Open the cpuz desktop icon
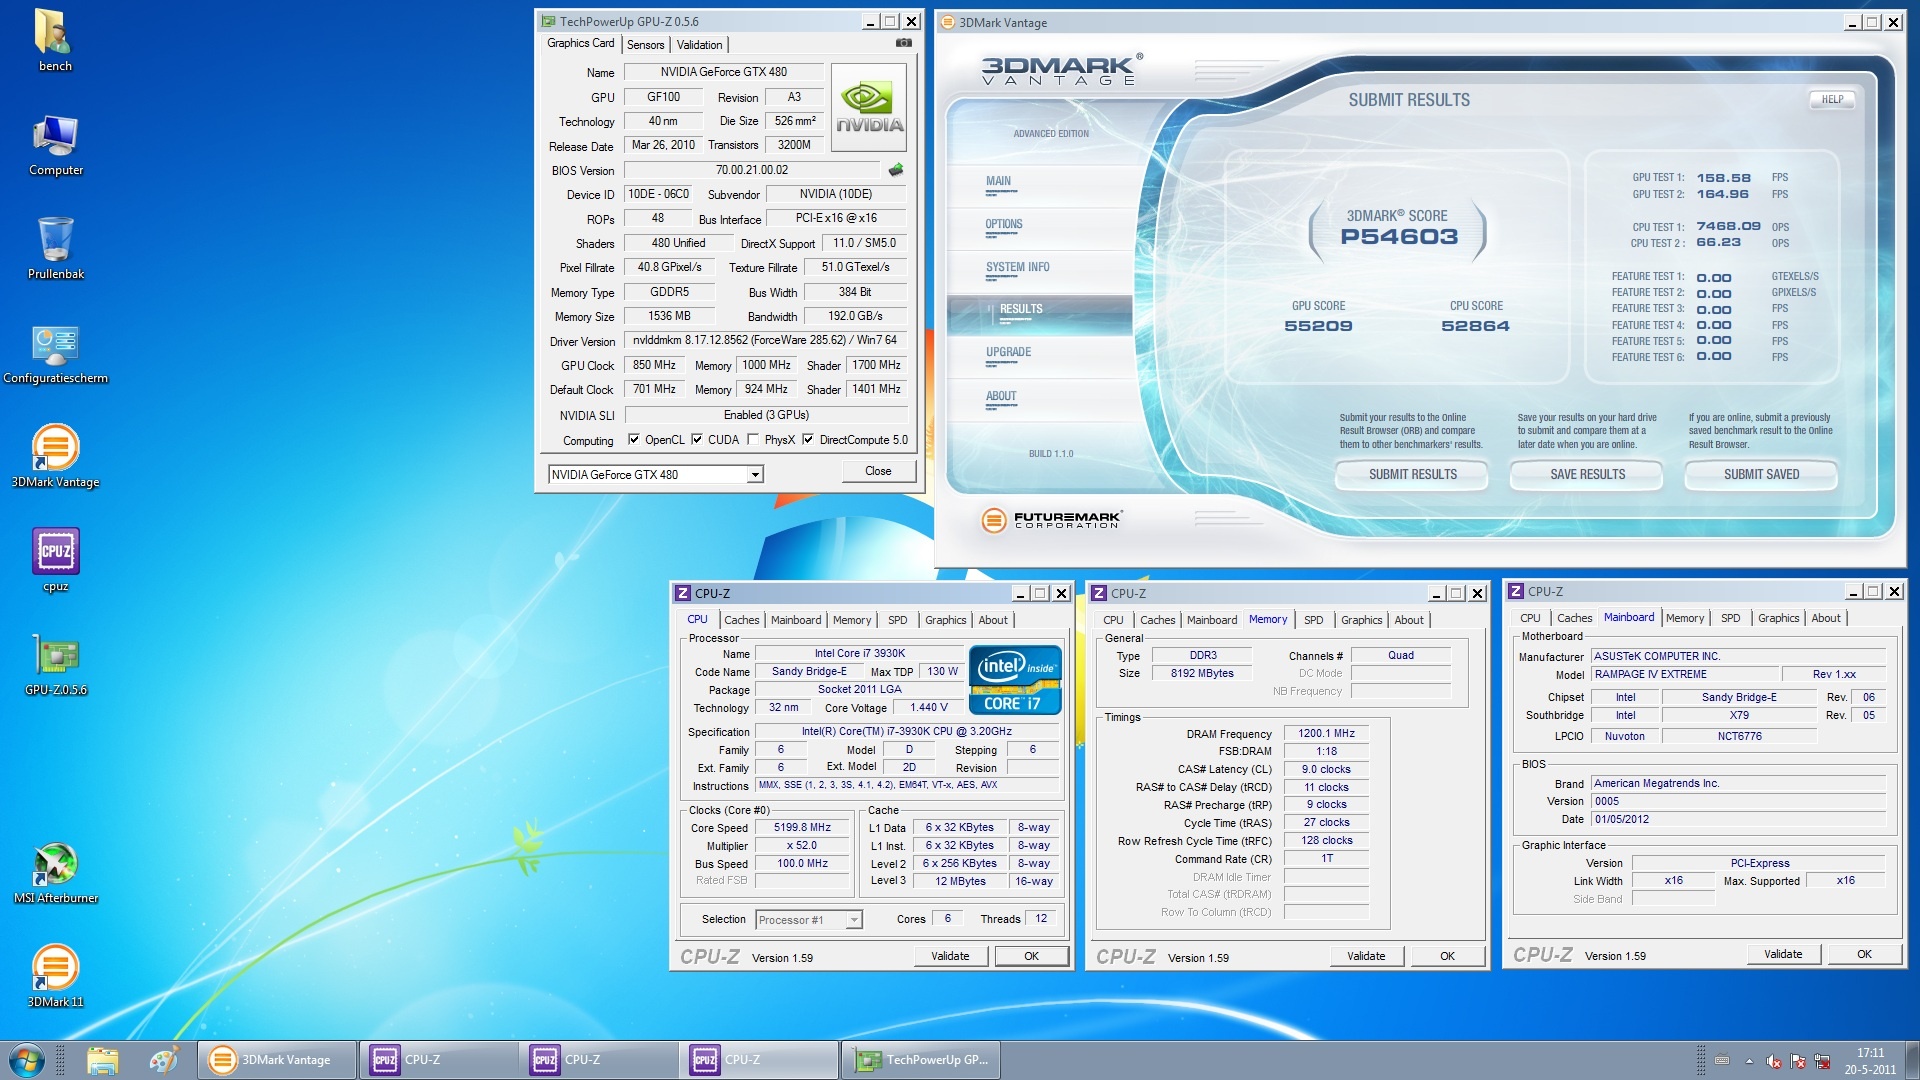Screen dimensions: 1920x1080 [56, 552]
